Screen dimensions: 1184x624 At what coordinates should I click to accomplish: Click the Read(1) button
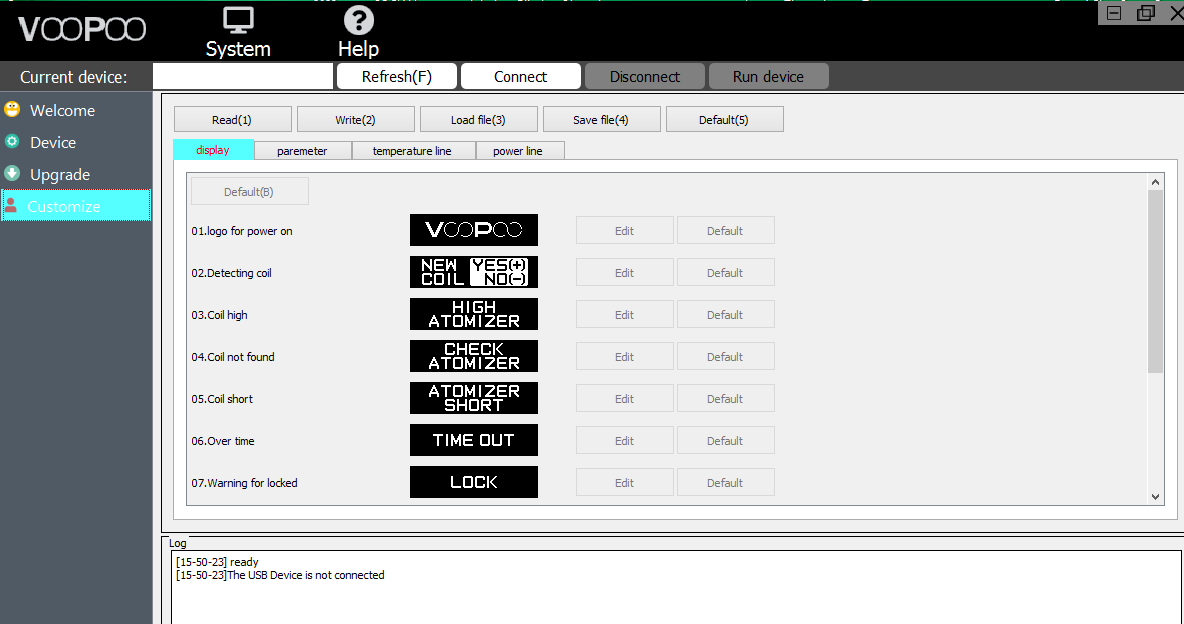point(232,119)
